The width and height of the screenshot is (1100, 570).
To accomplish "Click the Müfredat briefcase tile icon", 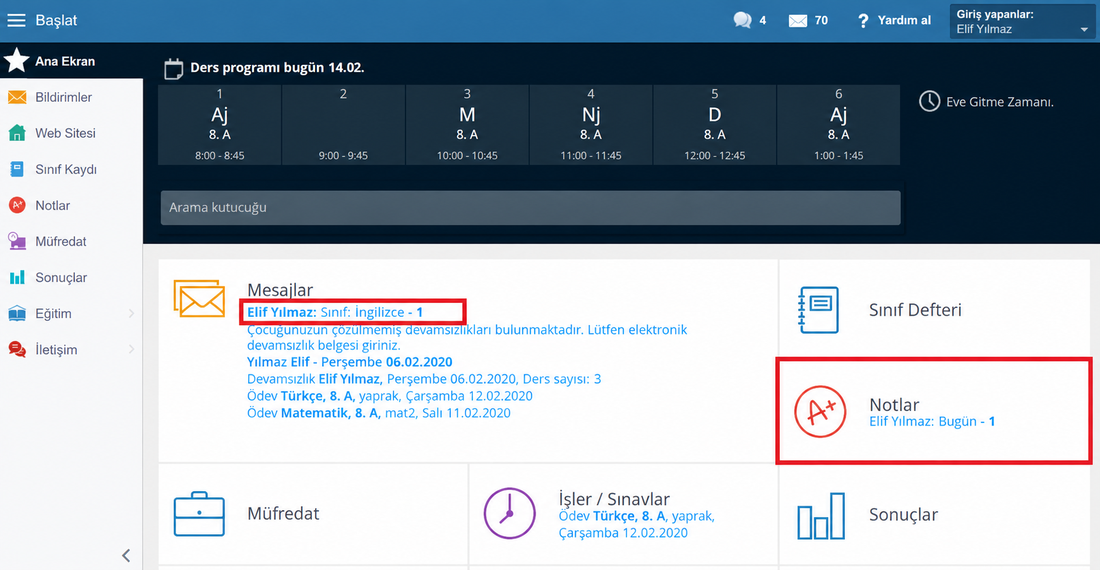I will click(x=199, y=514).
